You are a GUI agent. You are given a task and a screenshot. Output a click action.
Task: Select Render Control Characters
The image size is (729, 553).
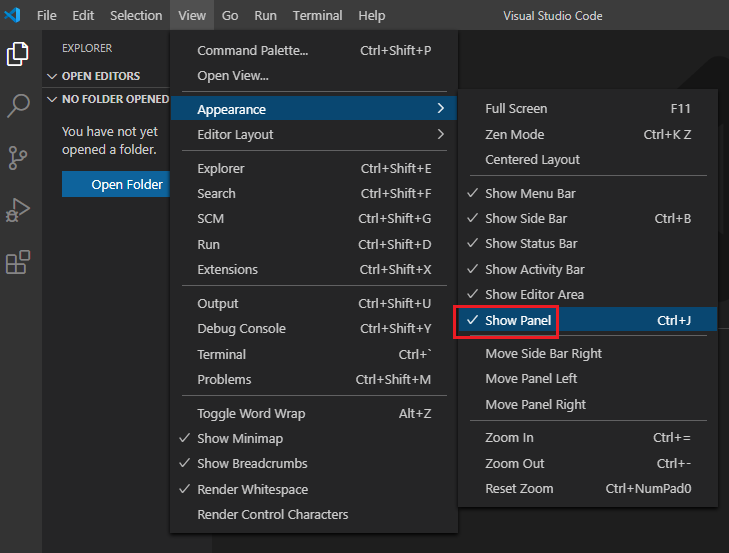coord(314,514)
